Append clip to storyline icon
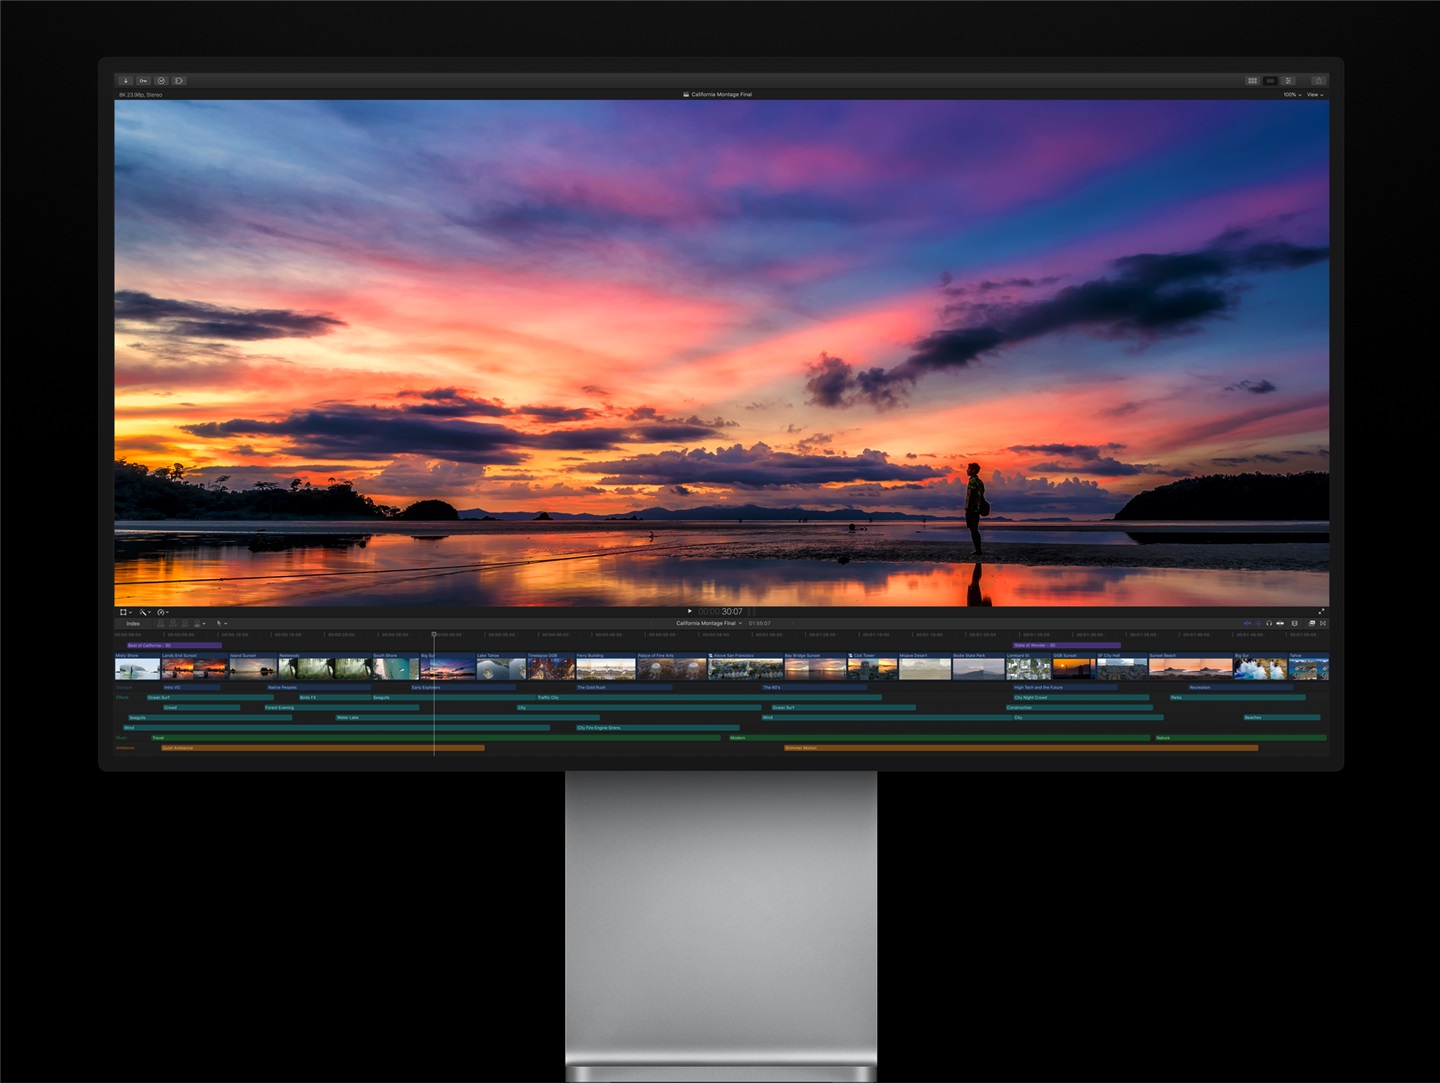 (x=185, y=623)
